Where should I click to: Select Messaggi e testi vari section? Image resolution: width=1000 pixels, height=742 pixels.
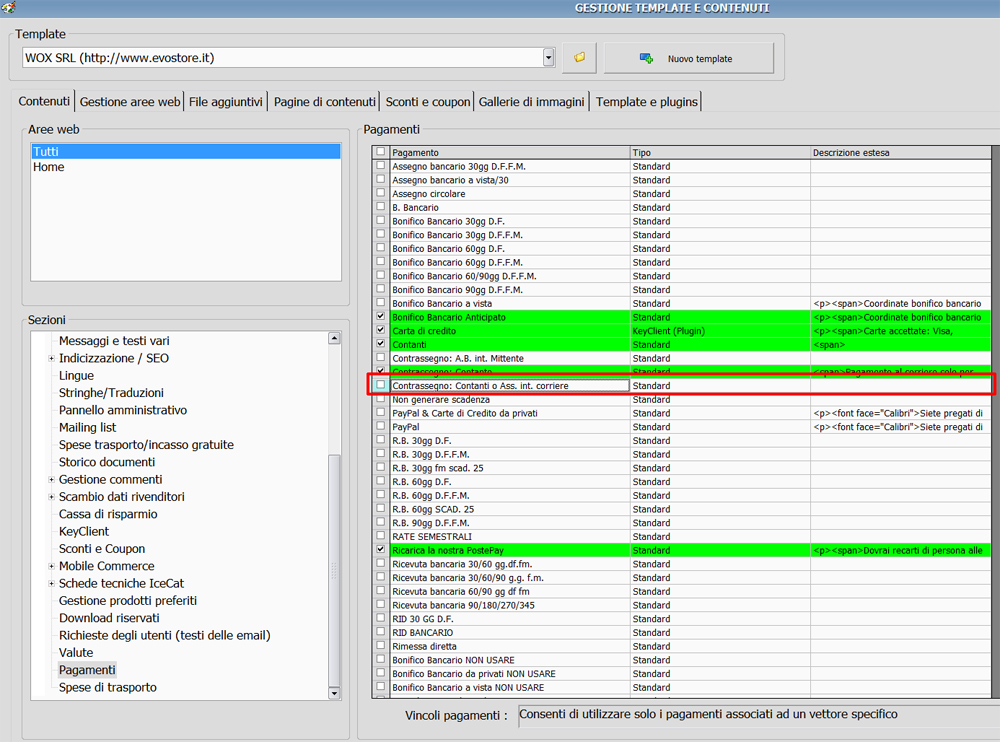[x=114, y=341]
